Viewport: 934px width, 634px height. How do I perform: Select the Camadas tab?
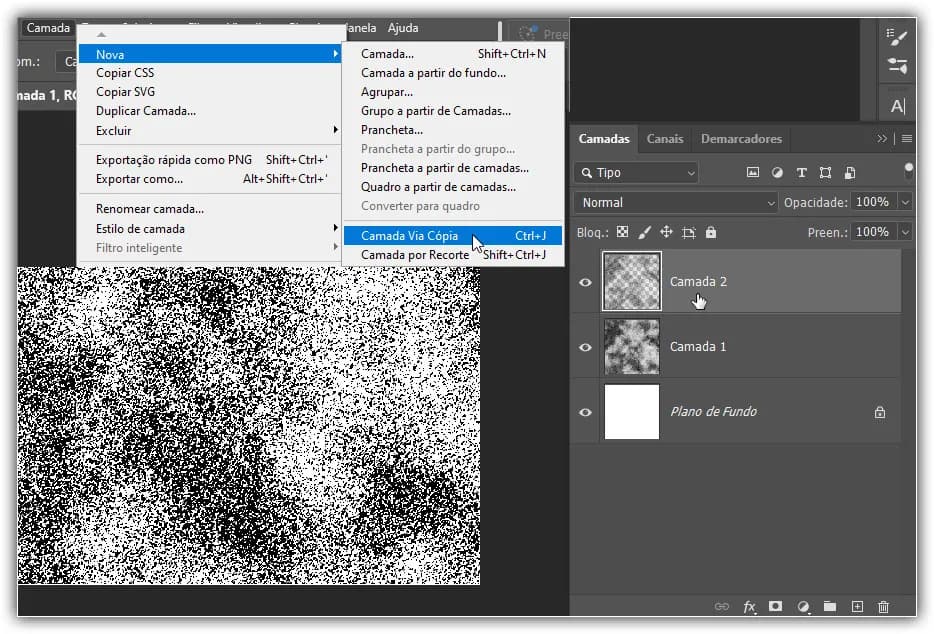[x=604, y=139]
